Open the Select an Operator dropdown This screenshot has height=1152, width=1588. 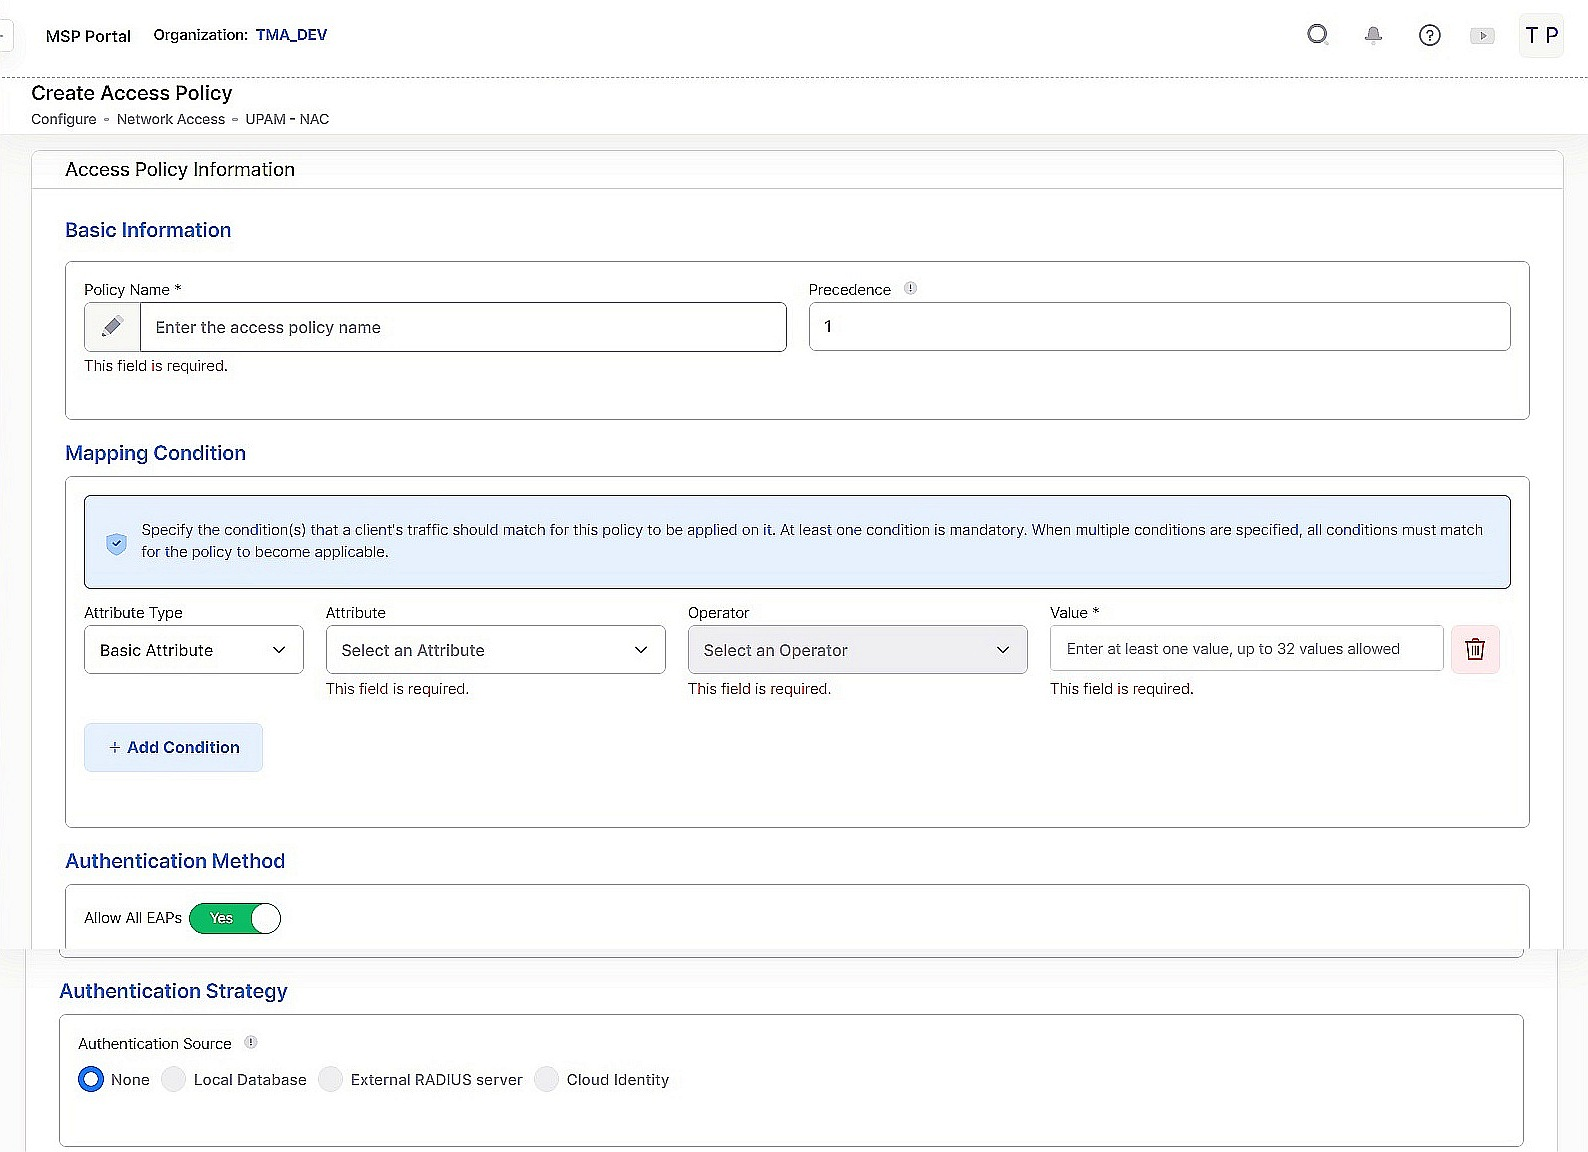pyautogui.click(x=858, y=650)
